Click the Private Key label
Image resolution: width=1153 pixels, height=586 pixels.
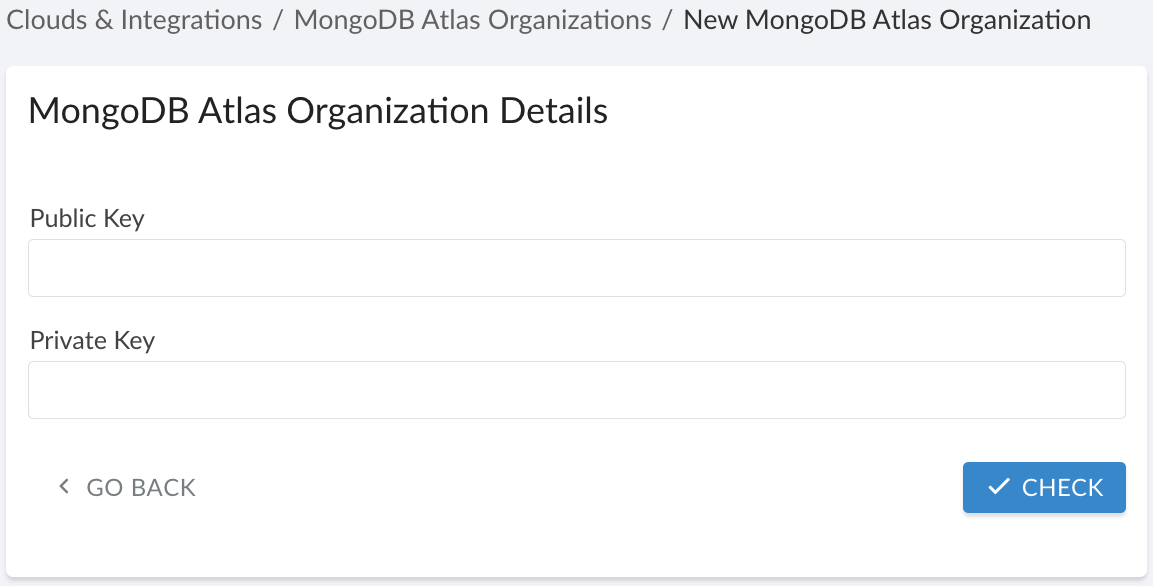tap(92, 340)
